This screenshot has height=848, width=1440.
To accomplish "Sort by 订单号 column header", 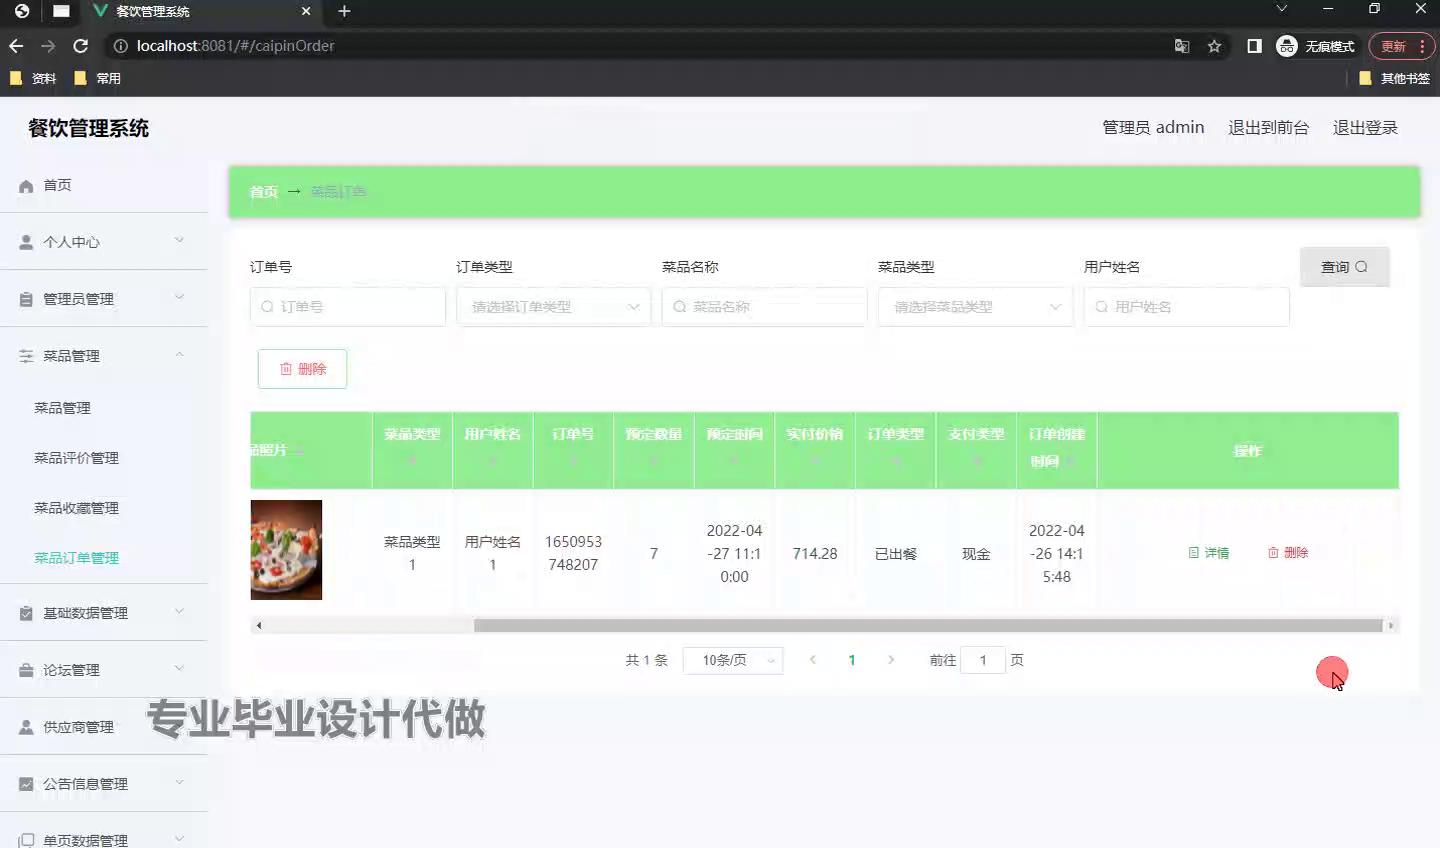I will [x=573, y=449].
